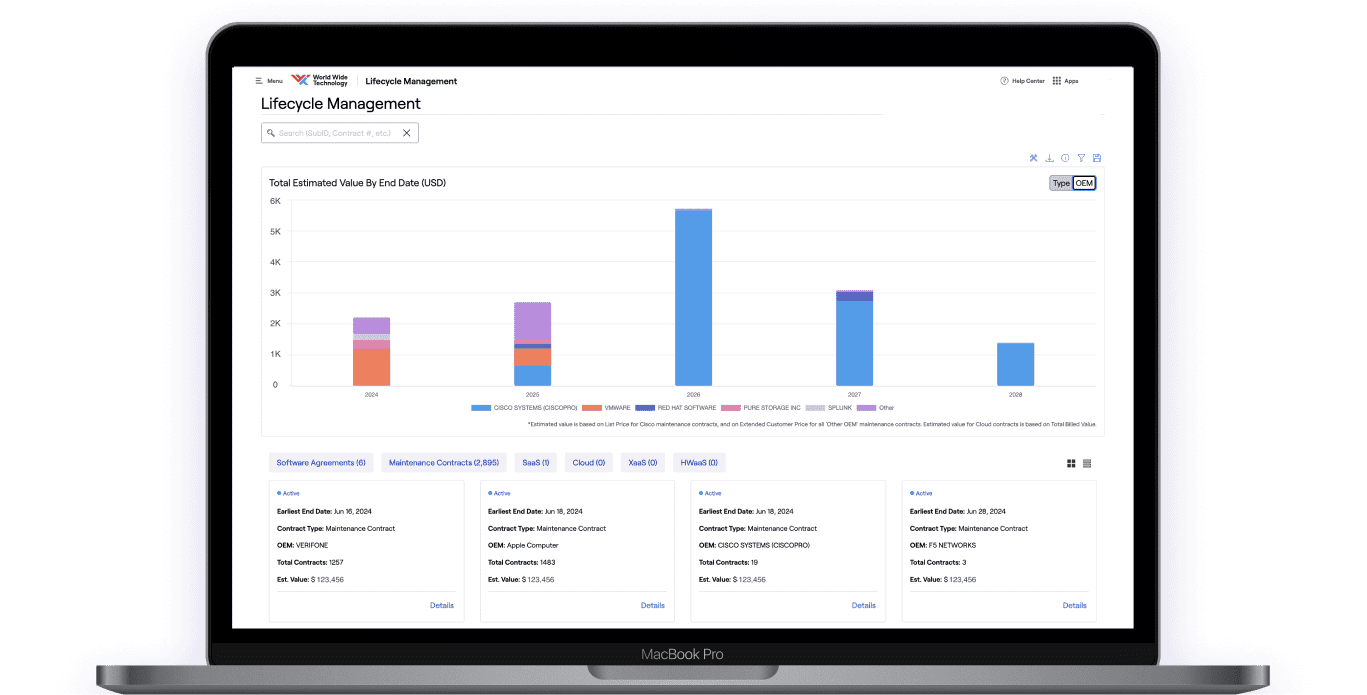This screenshot has width=1367, height=695.
Task: Click the World Wide Technology logo
Action: pos(319,81)
